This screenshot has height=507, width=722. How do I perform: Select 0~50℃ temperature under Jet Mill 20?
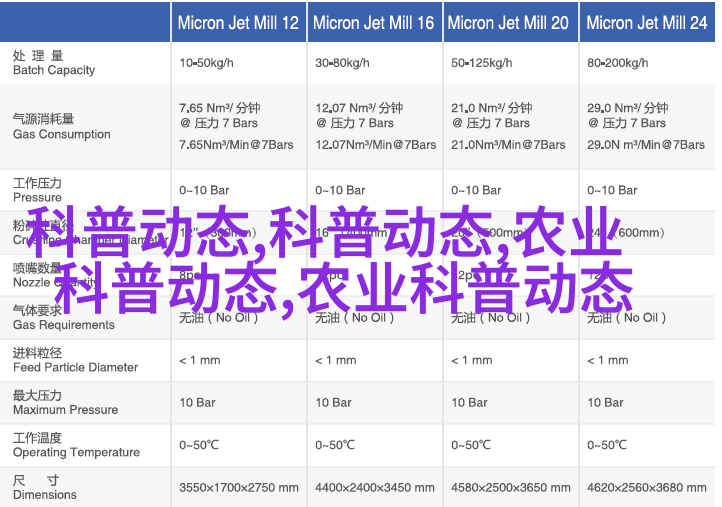point(471,445)
